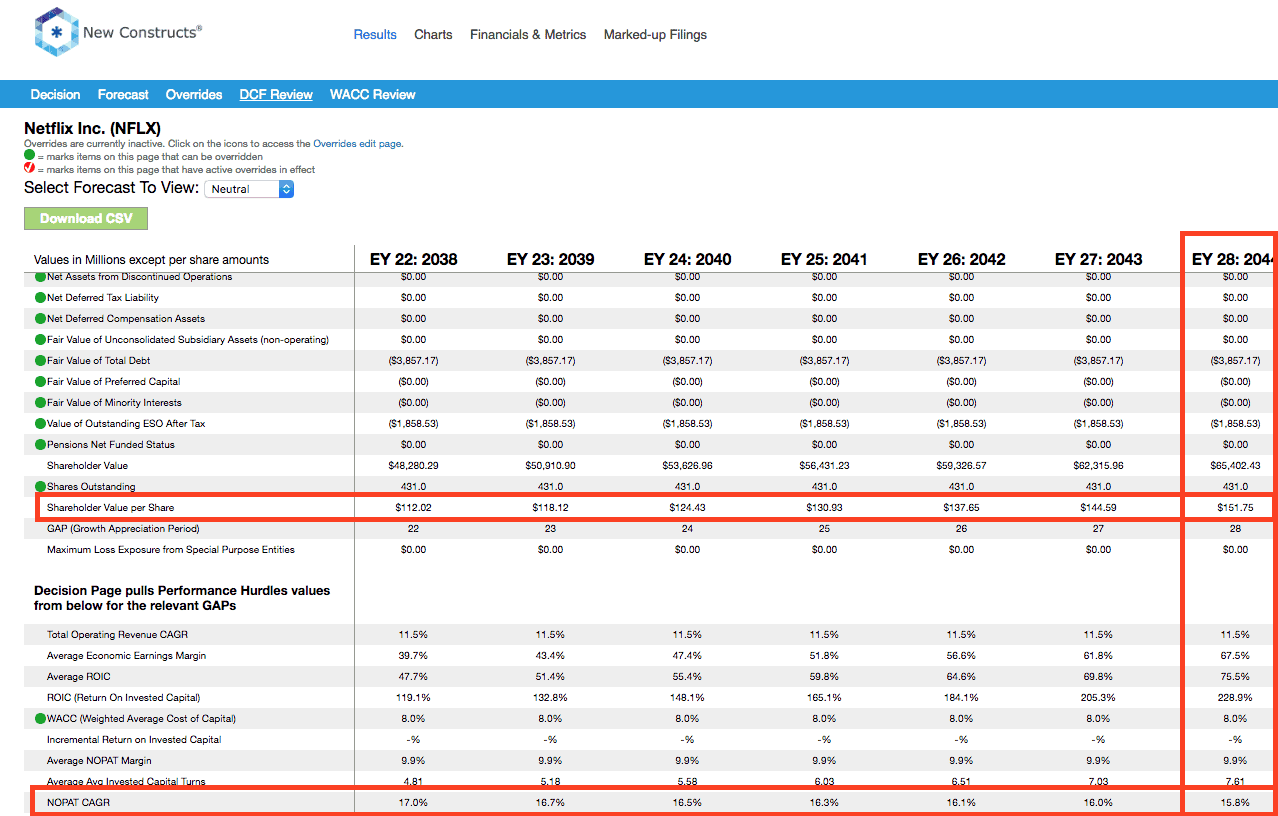This screenshot has height=816, width=1278.
Task: Select Shareholder Value cell $56,431.23
Action: point(824,466)
